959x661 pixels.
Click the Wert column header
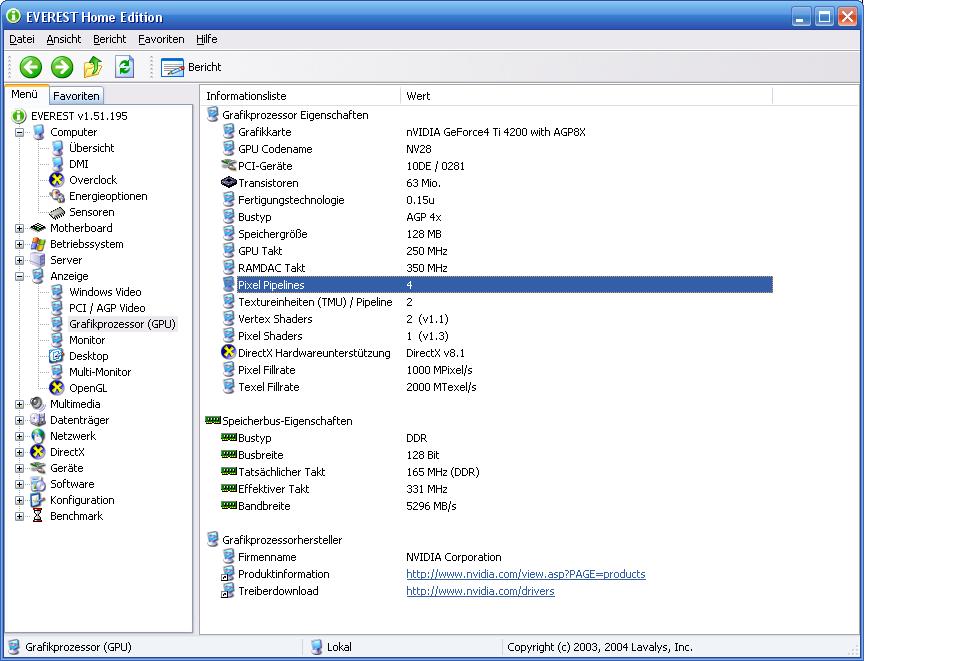[x=587, y=96]
